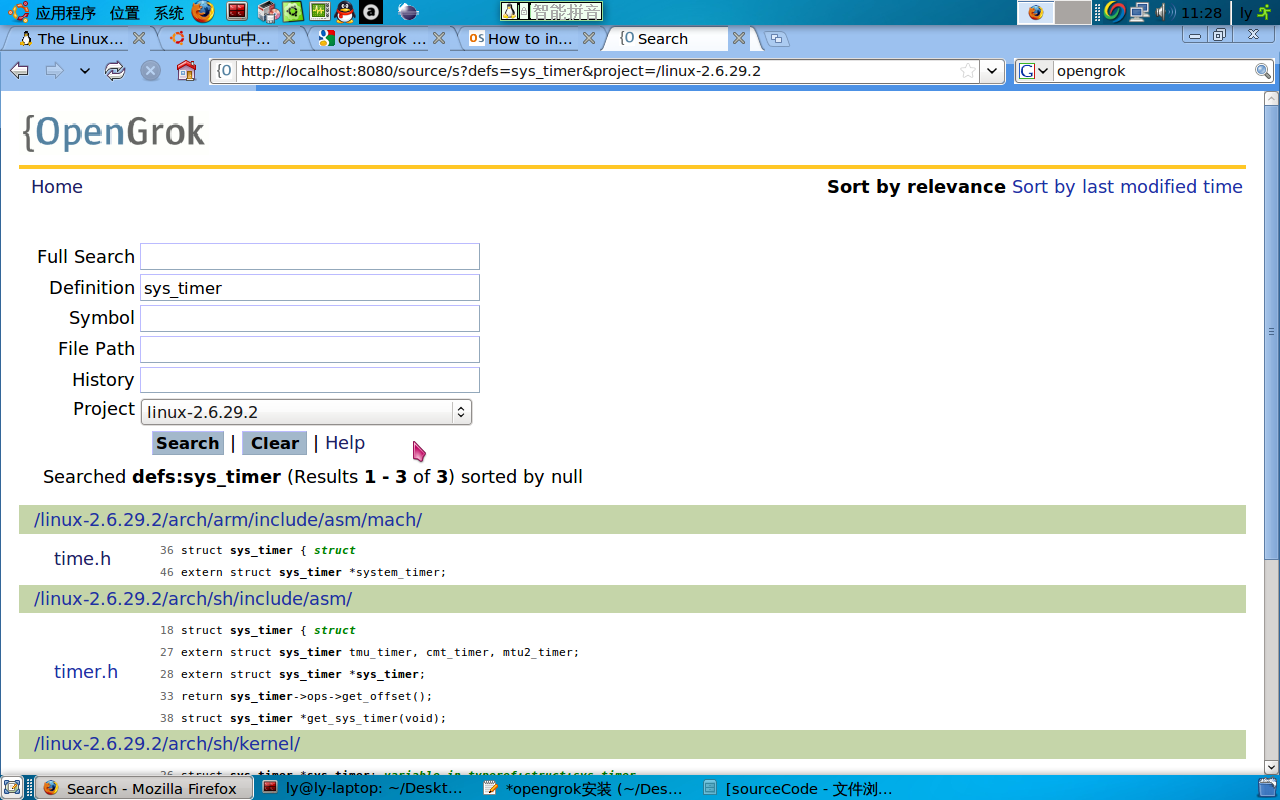
Task: Go to the browser Home page icon
Action: click(186, 71)
